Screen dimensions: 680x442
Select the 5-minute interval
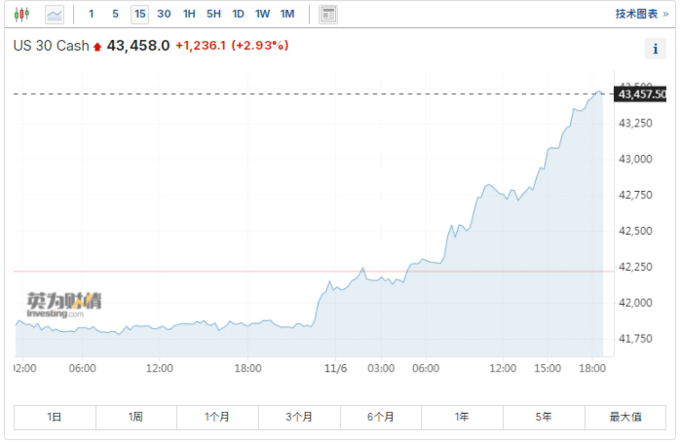[115, 15]
